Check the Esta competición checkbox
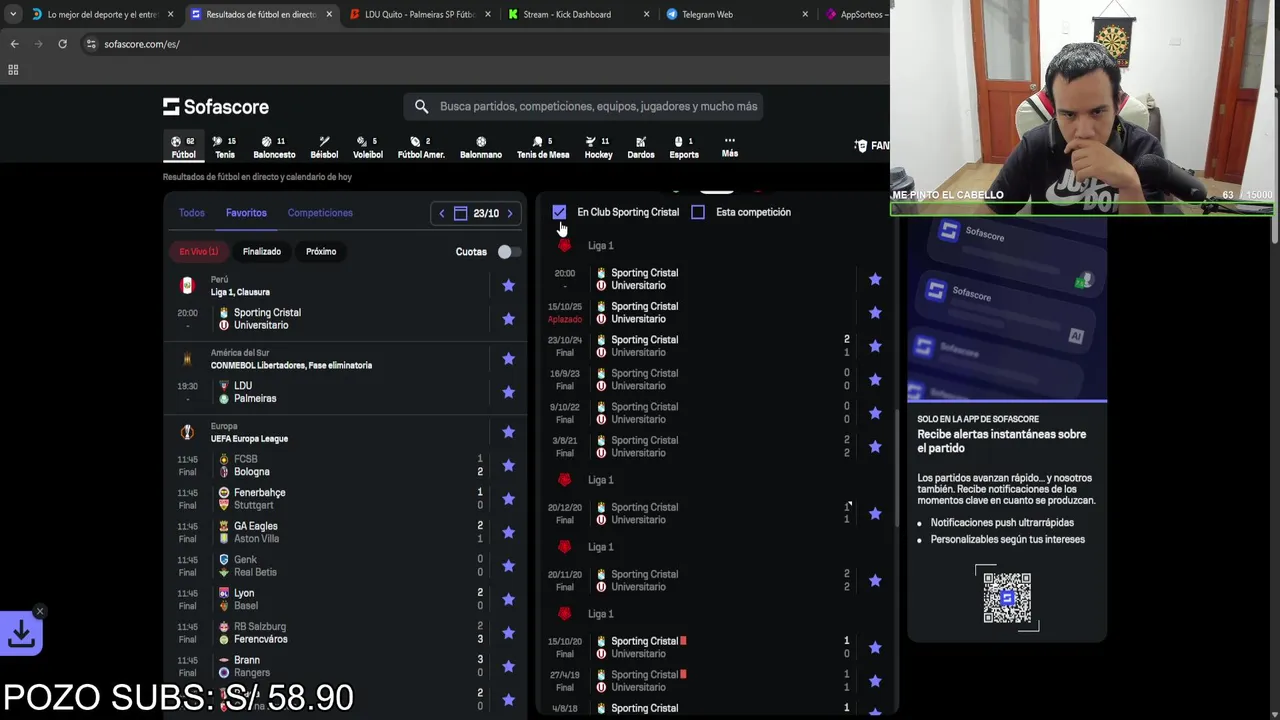Viewport: 1280px width, 720px height. (x=698, y=212)
